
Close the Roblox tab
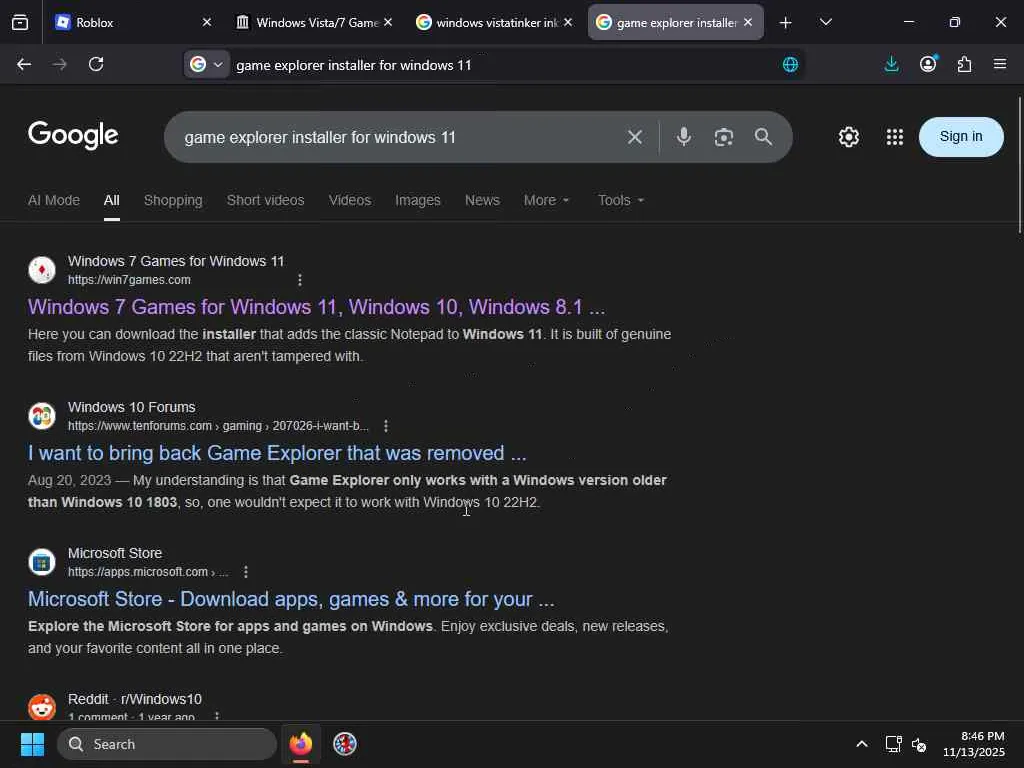coord(207,22)
